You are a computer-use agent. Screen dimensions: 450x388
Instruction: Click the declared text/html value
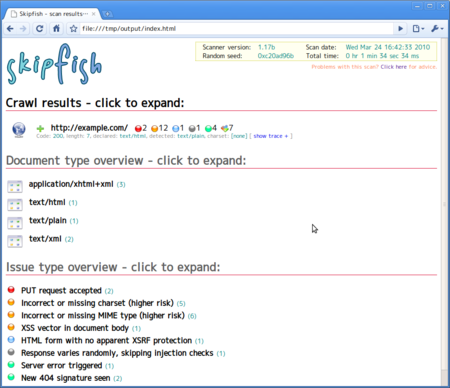click(x=133, y=136)
